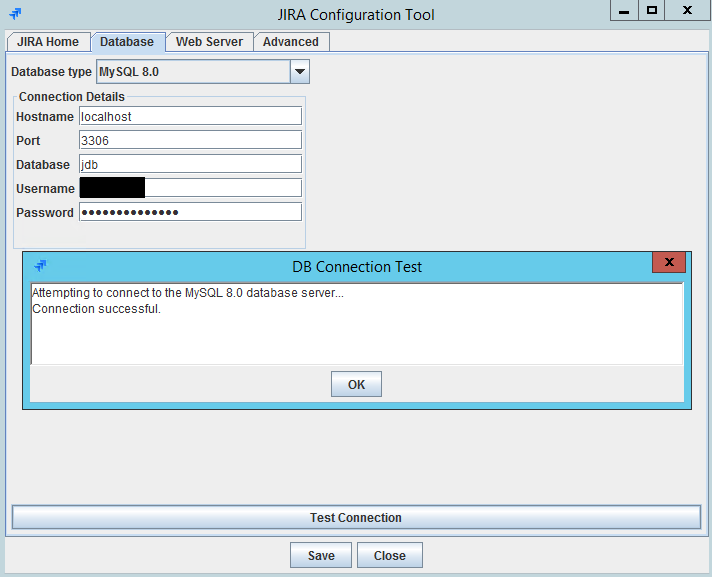This screenshot has height=577, width=712.
Task: Click the 'JIRA Configuration Tool' window title
Action: [x=356, y=15]
